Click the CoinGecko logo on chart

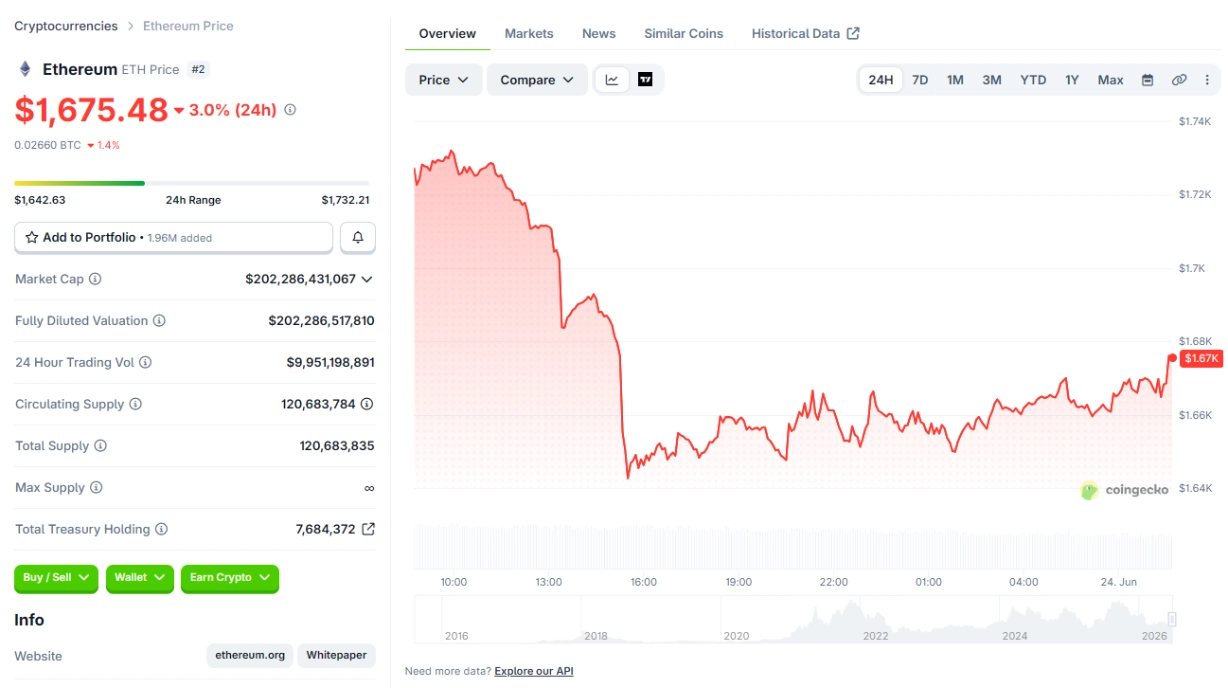(x=1124, y=490)
